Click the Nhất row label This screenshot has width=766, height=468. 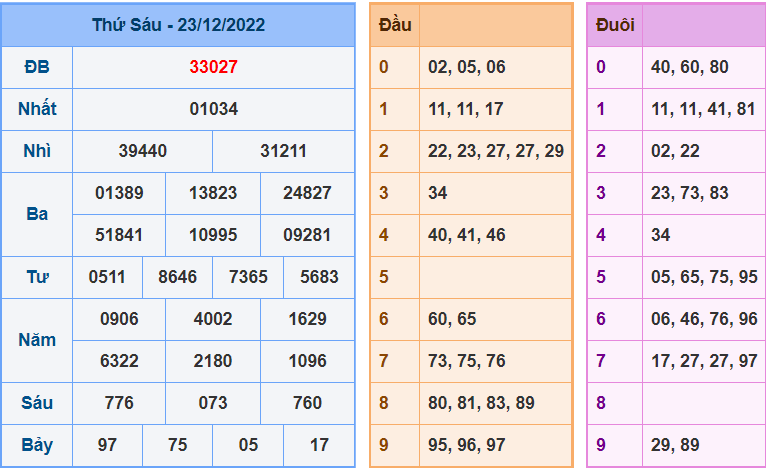click(37, 109)
